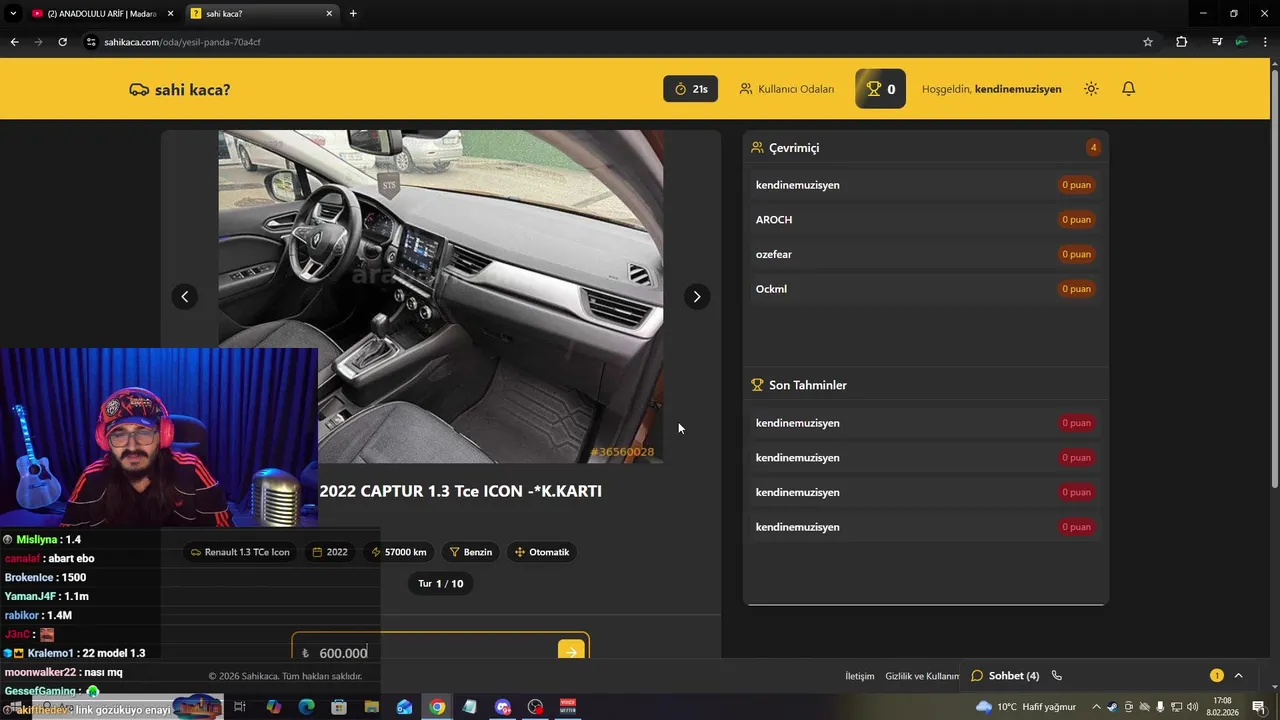
Task: Close the ANADOLULU ARİF tab
Action: 170,14
